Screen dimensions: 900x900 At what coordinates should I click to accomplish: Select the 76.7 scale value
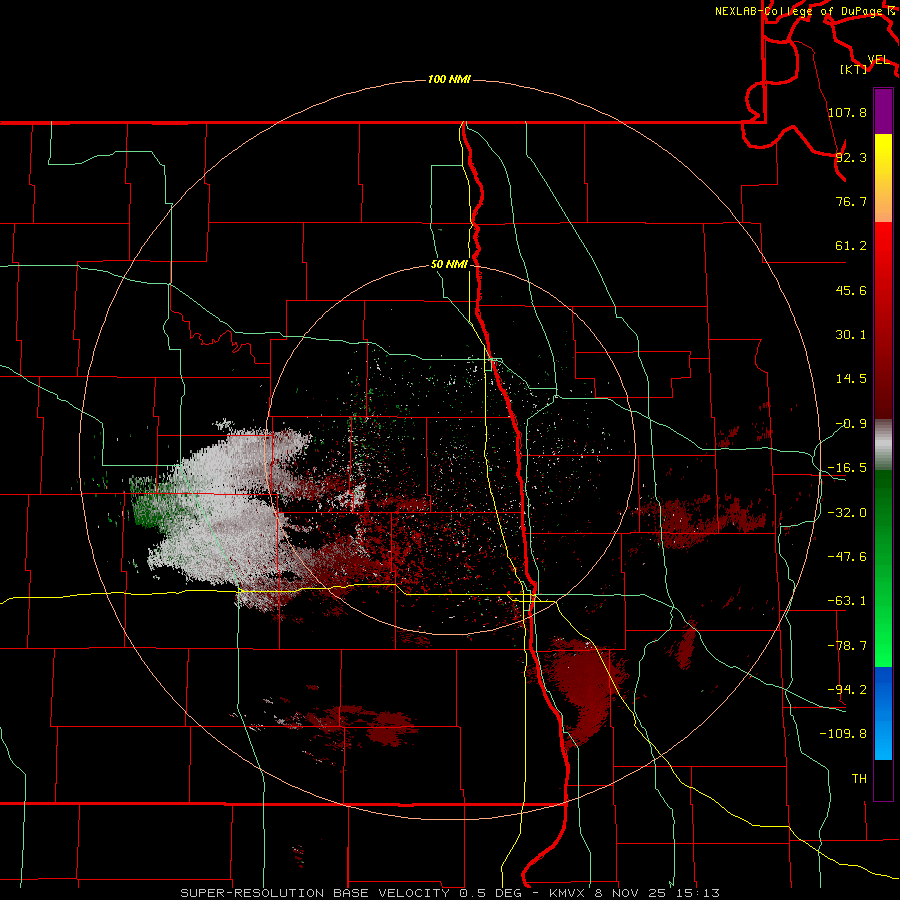[x=851, y=201]
